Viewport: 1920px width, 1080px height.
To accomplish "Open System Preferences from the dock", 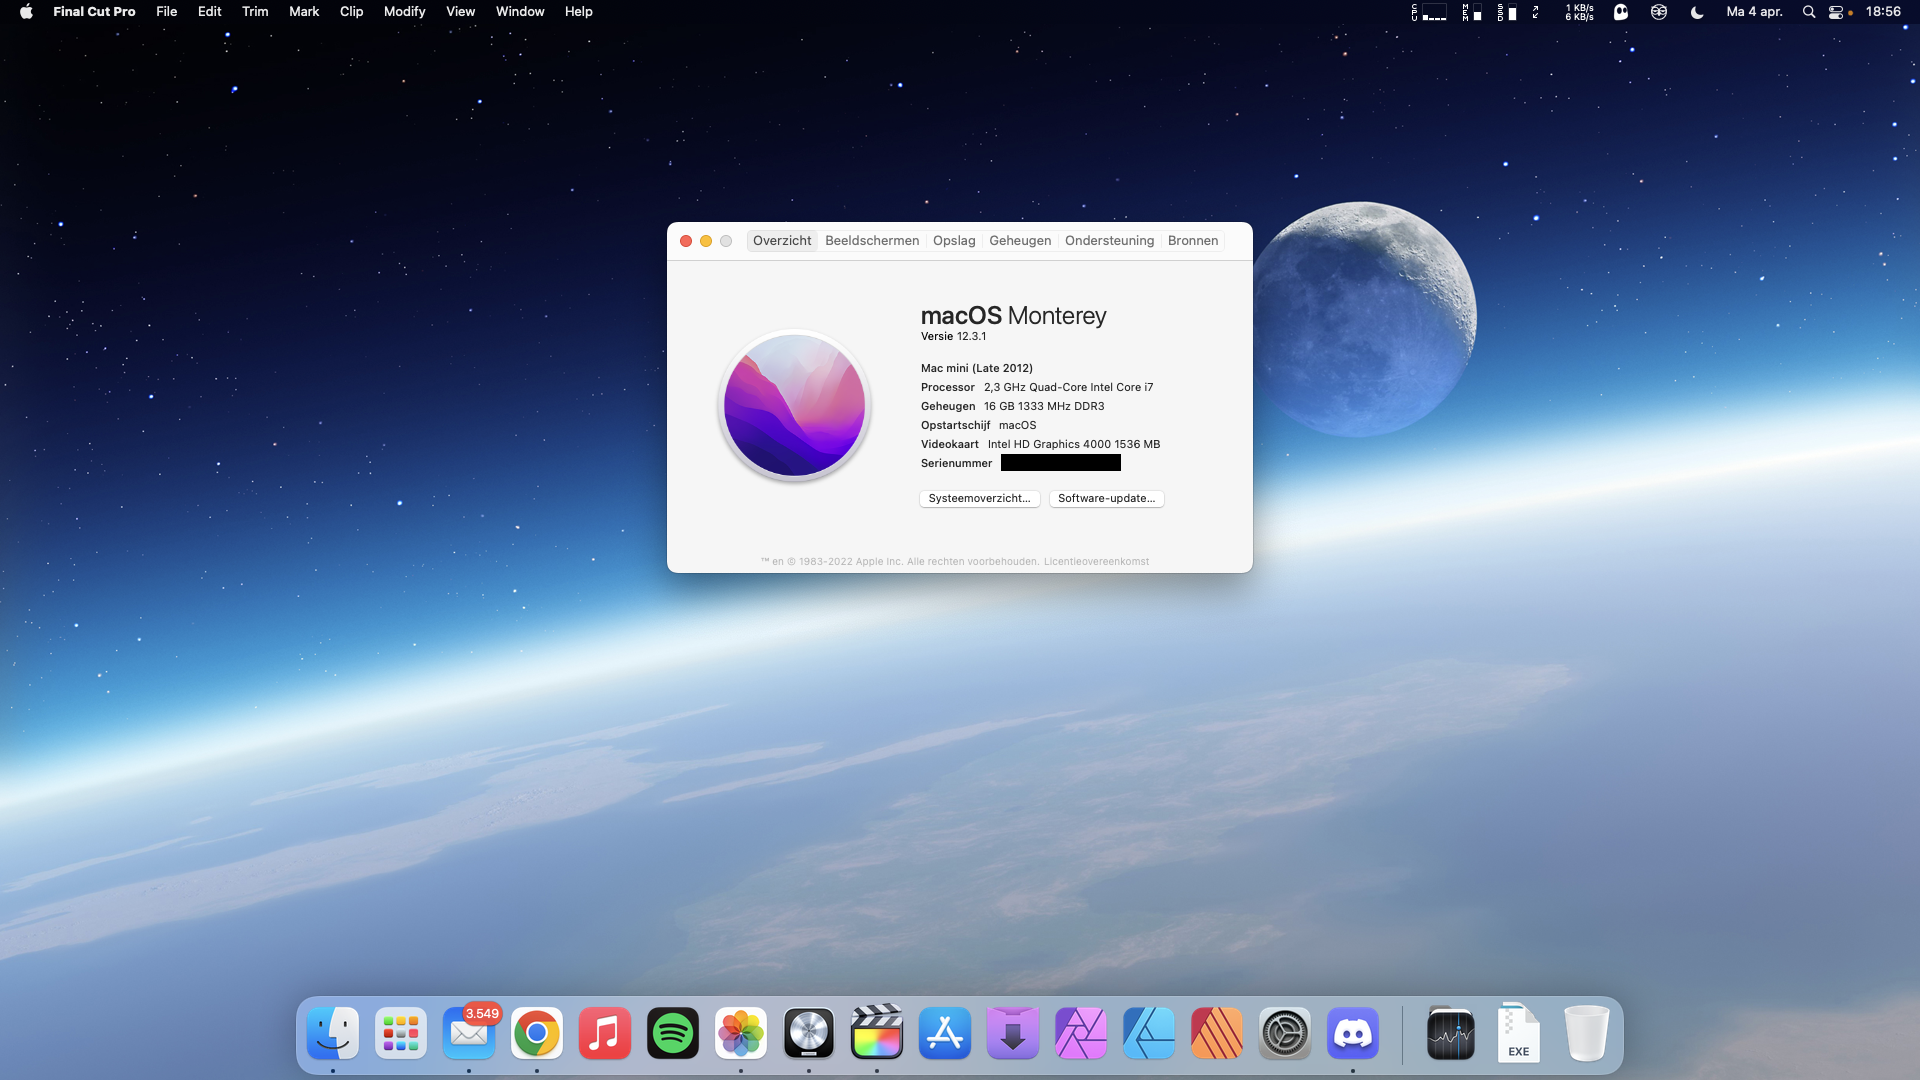I will 1285,1033.
